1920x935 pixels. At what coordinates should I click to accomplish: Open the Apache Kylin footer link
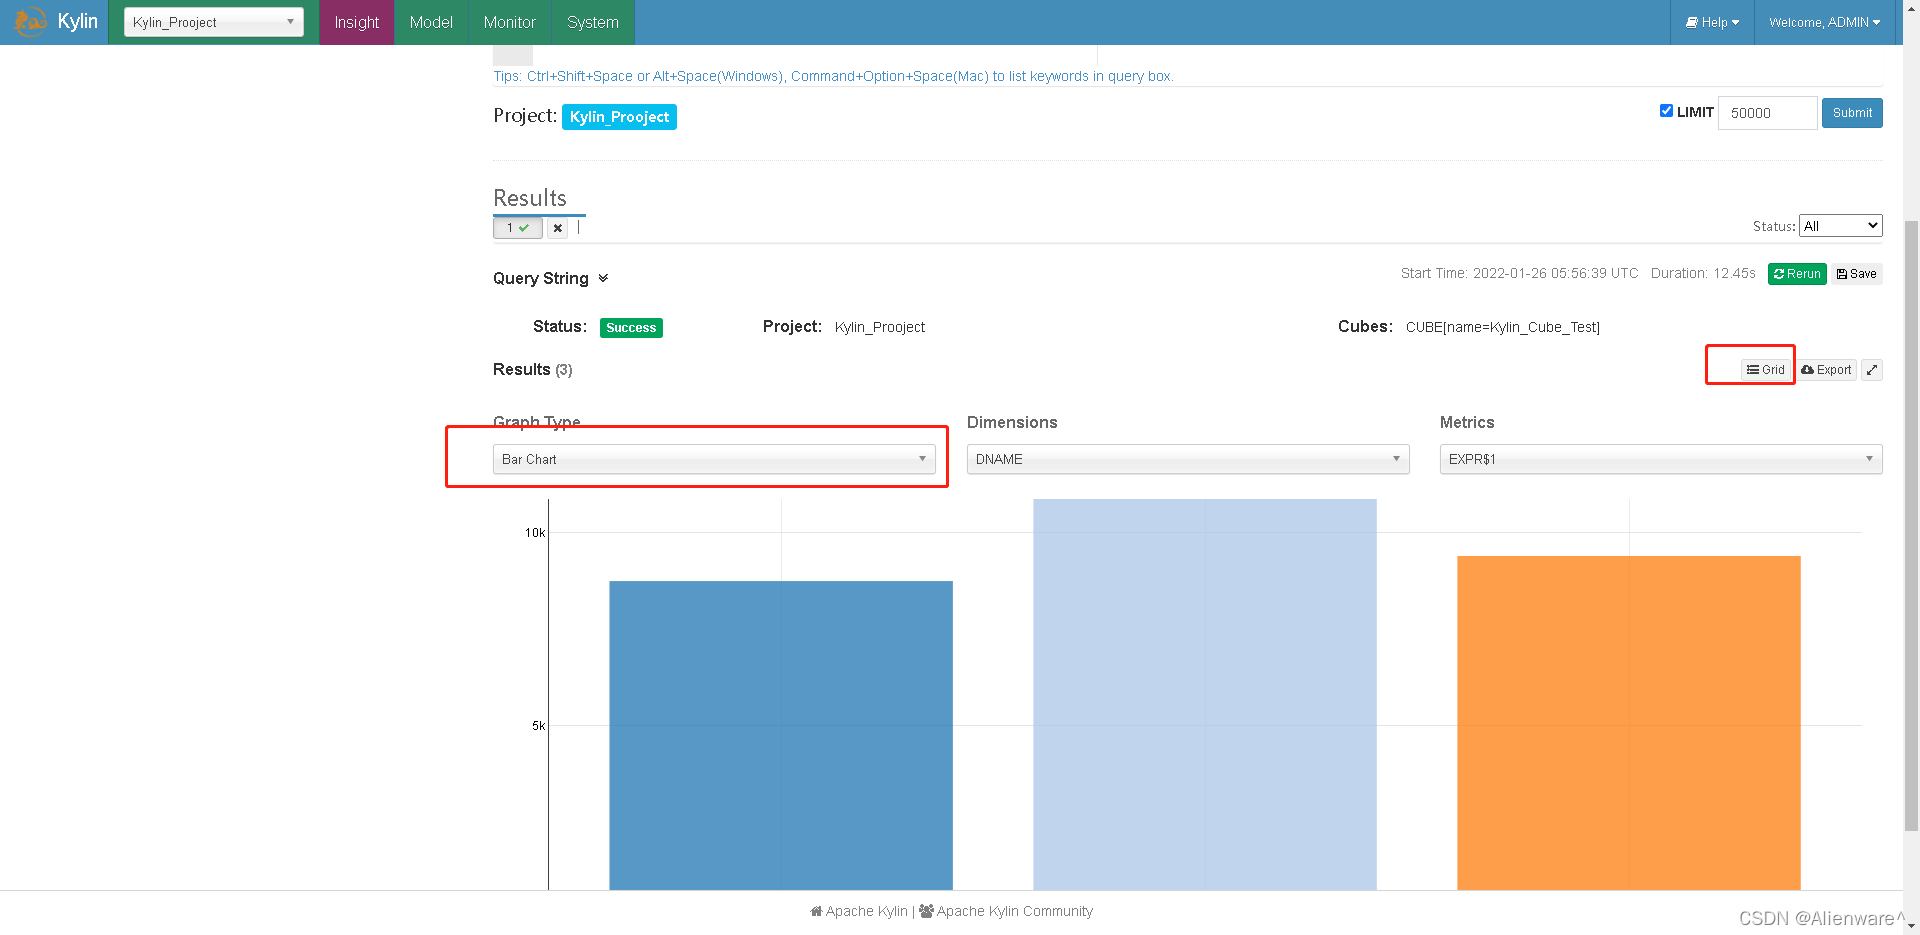click(x=859, y=911)
